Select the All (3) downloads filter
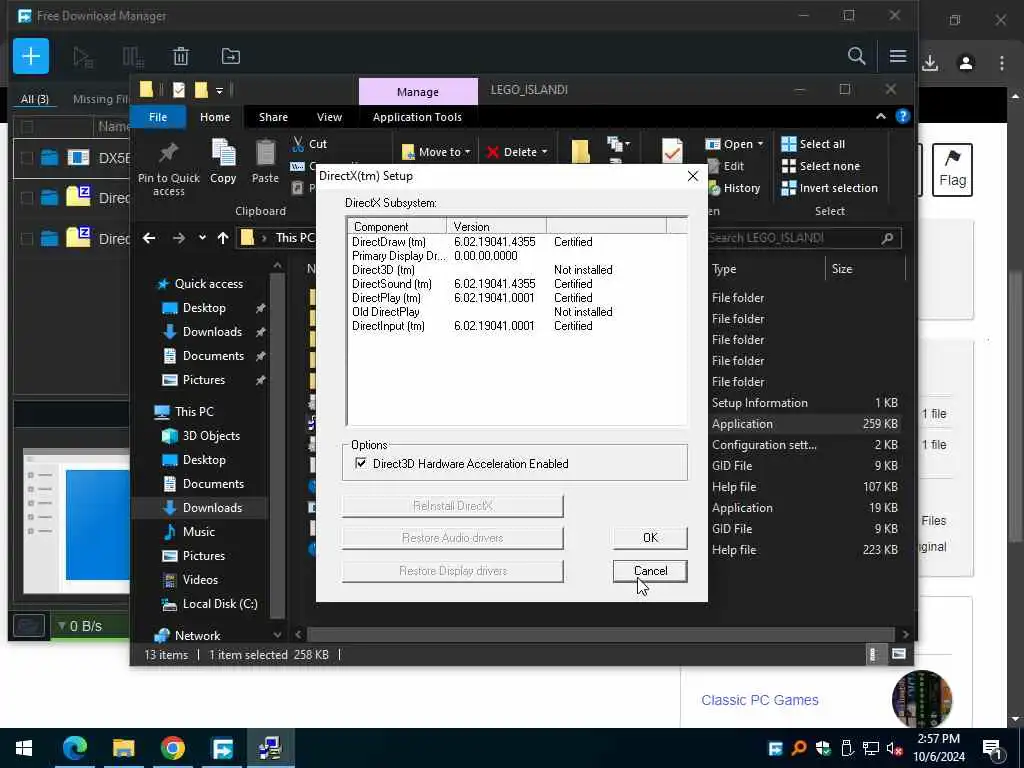 tap(35, 99)
